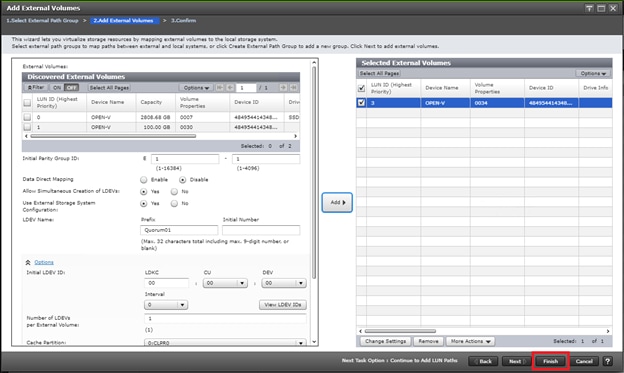The width and height of the screenshot is (624, 373).
Task: Sort by Device Name in Discovered Volumes
Action: click(x=111, y=102)
